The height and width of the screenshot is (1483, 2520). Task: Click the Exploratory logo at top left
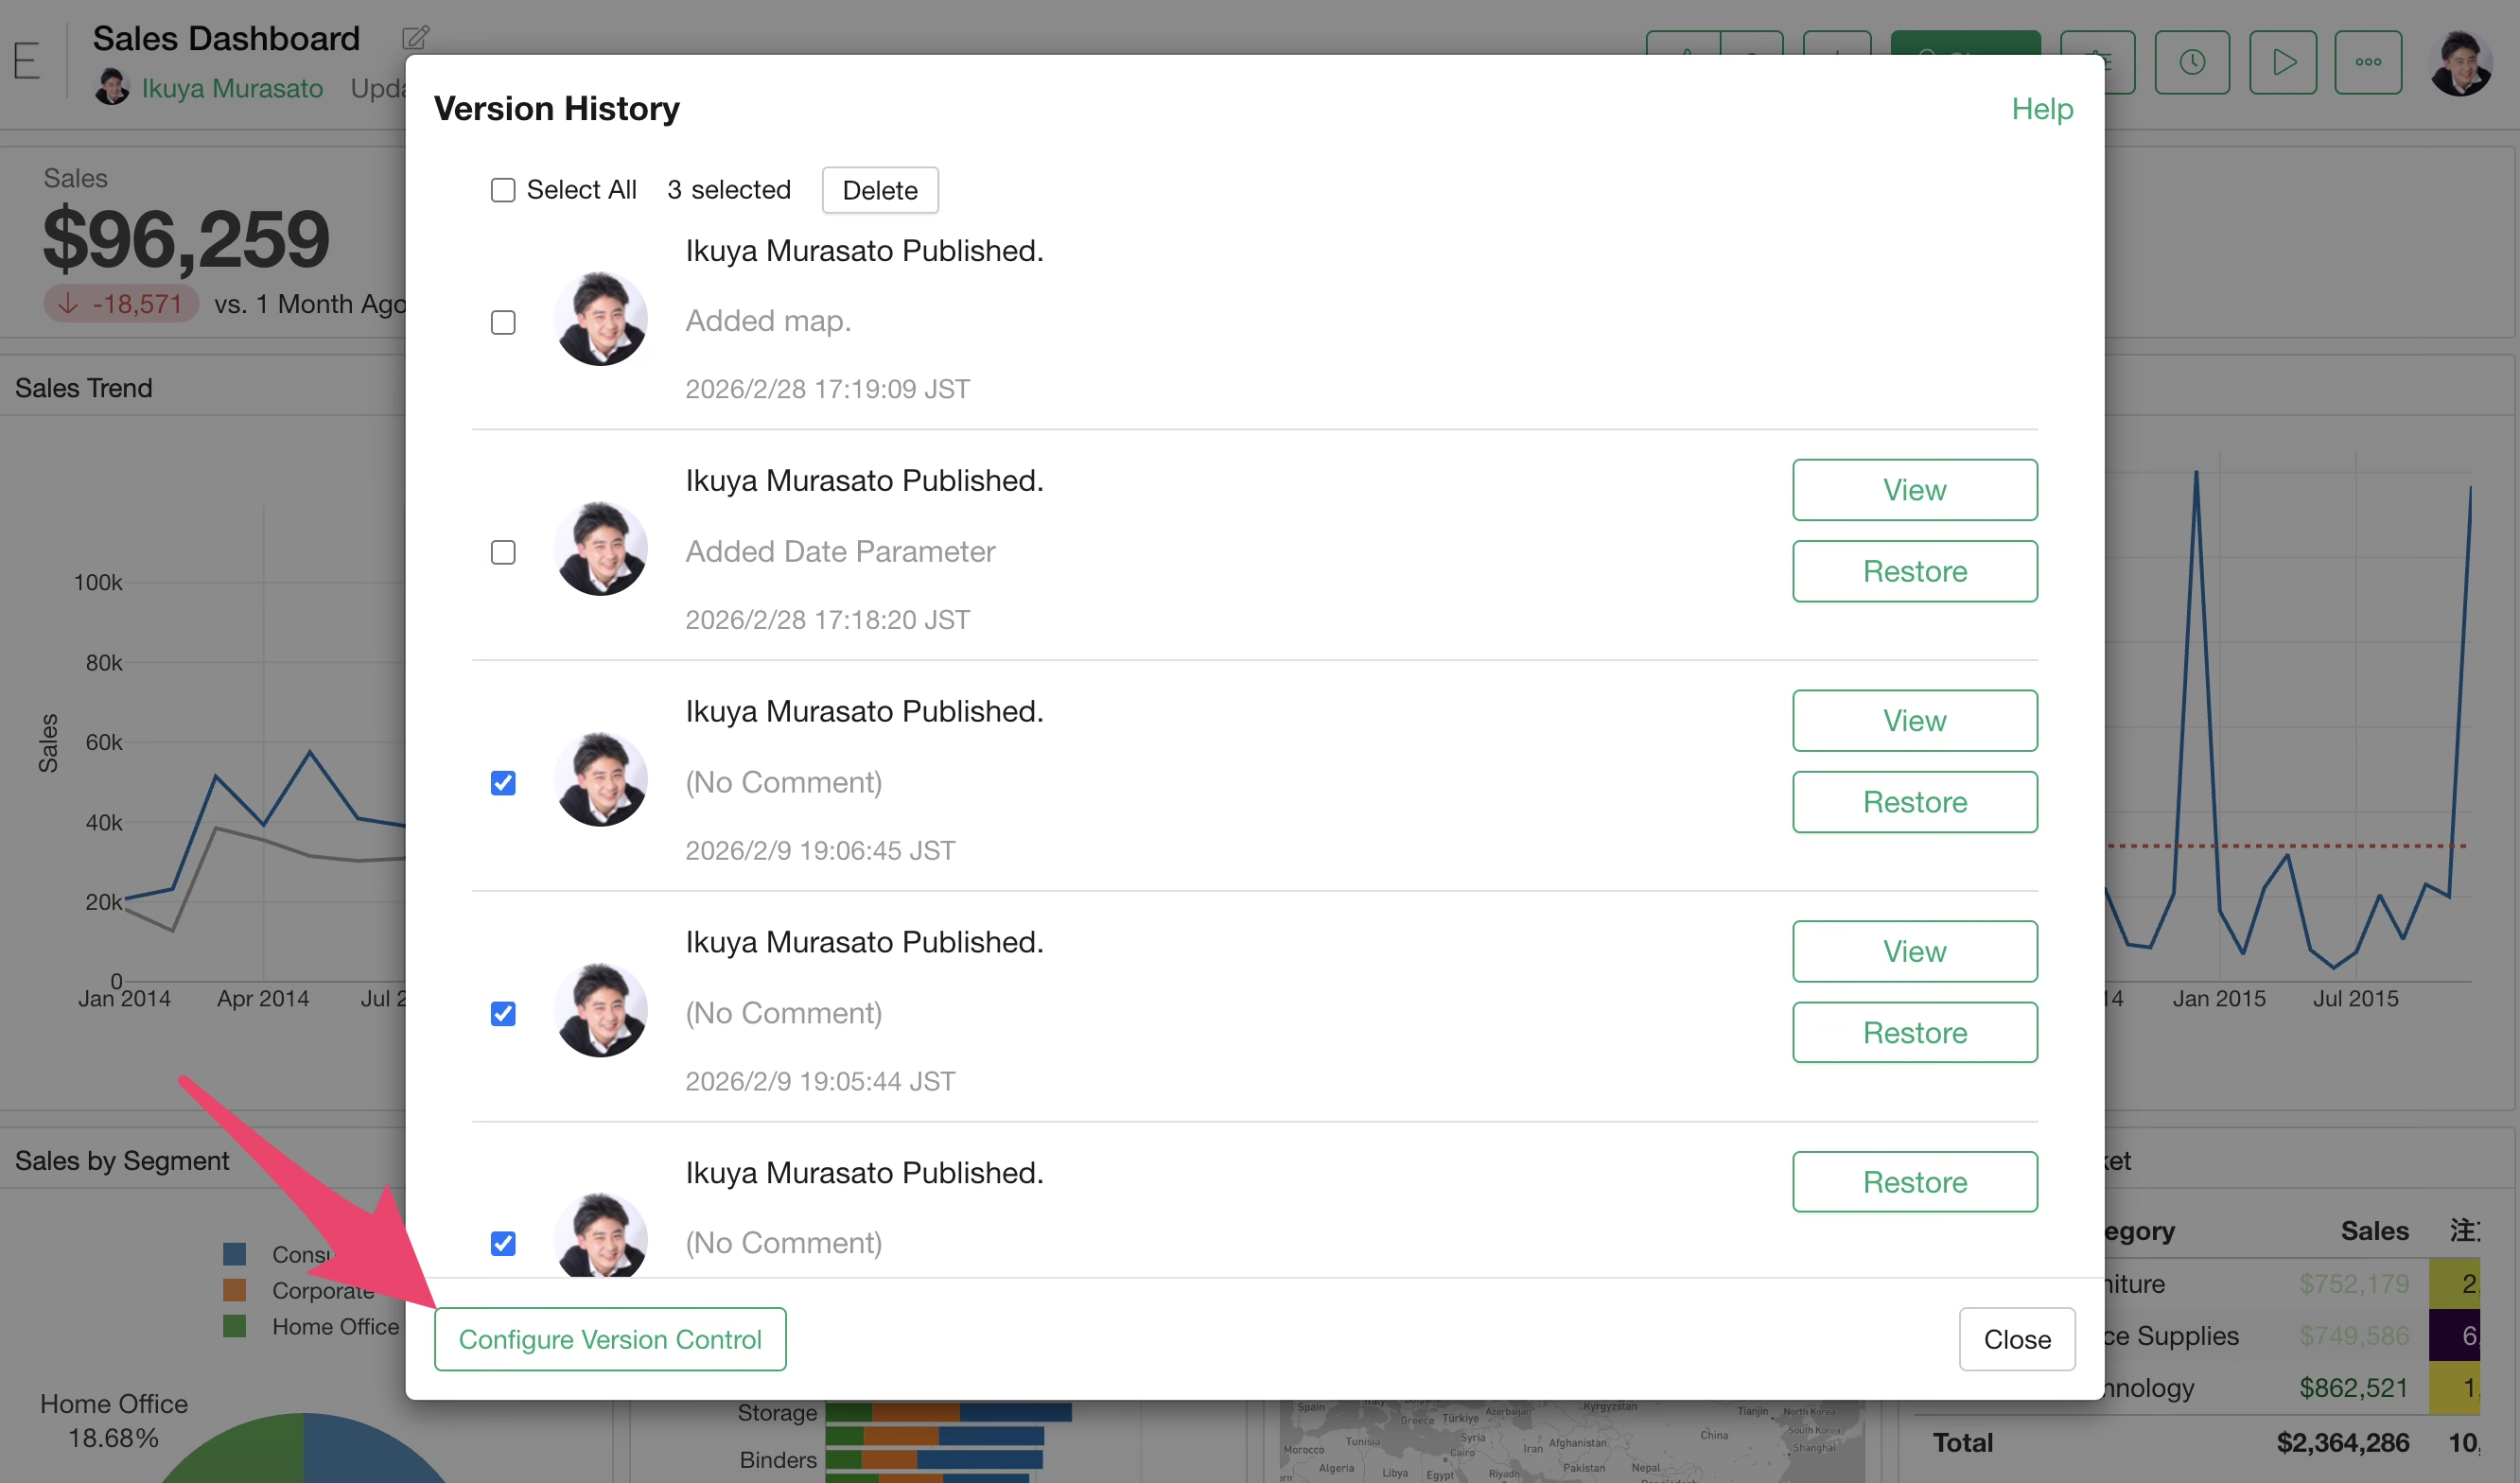click(x=27, y=62)
